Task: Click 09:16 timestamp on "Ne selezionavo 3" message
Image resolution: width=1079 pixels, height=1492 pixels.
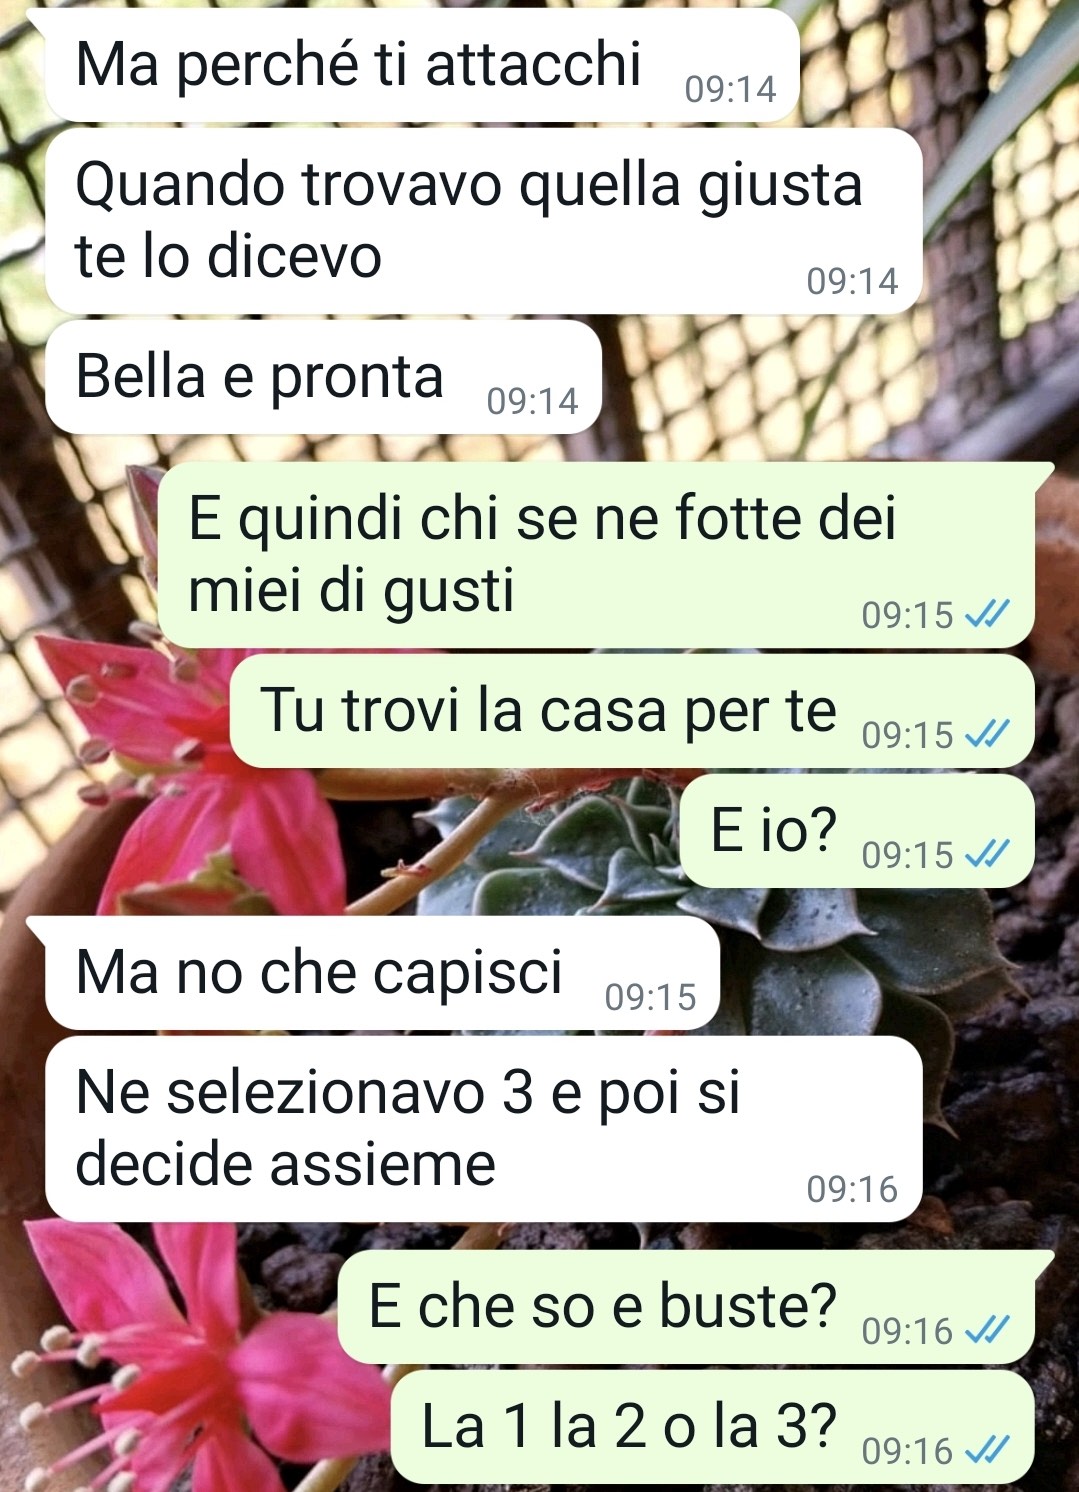Action: click(852, 1189)
